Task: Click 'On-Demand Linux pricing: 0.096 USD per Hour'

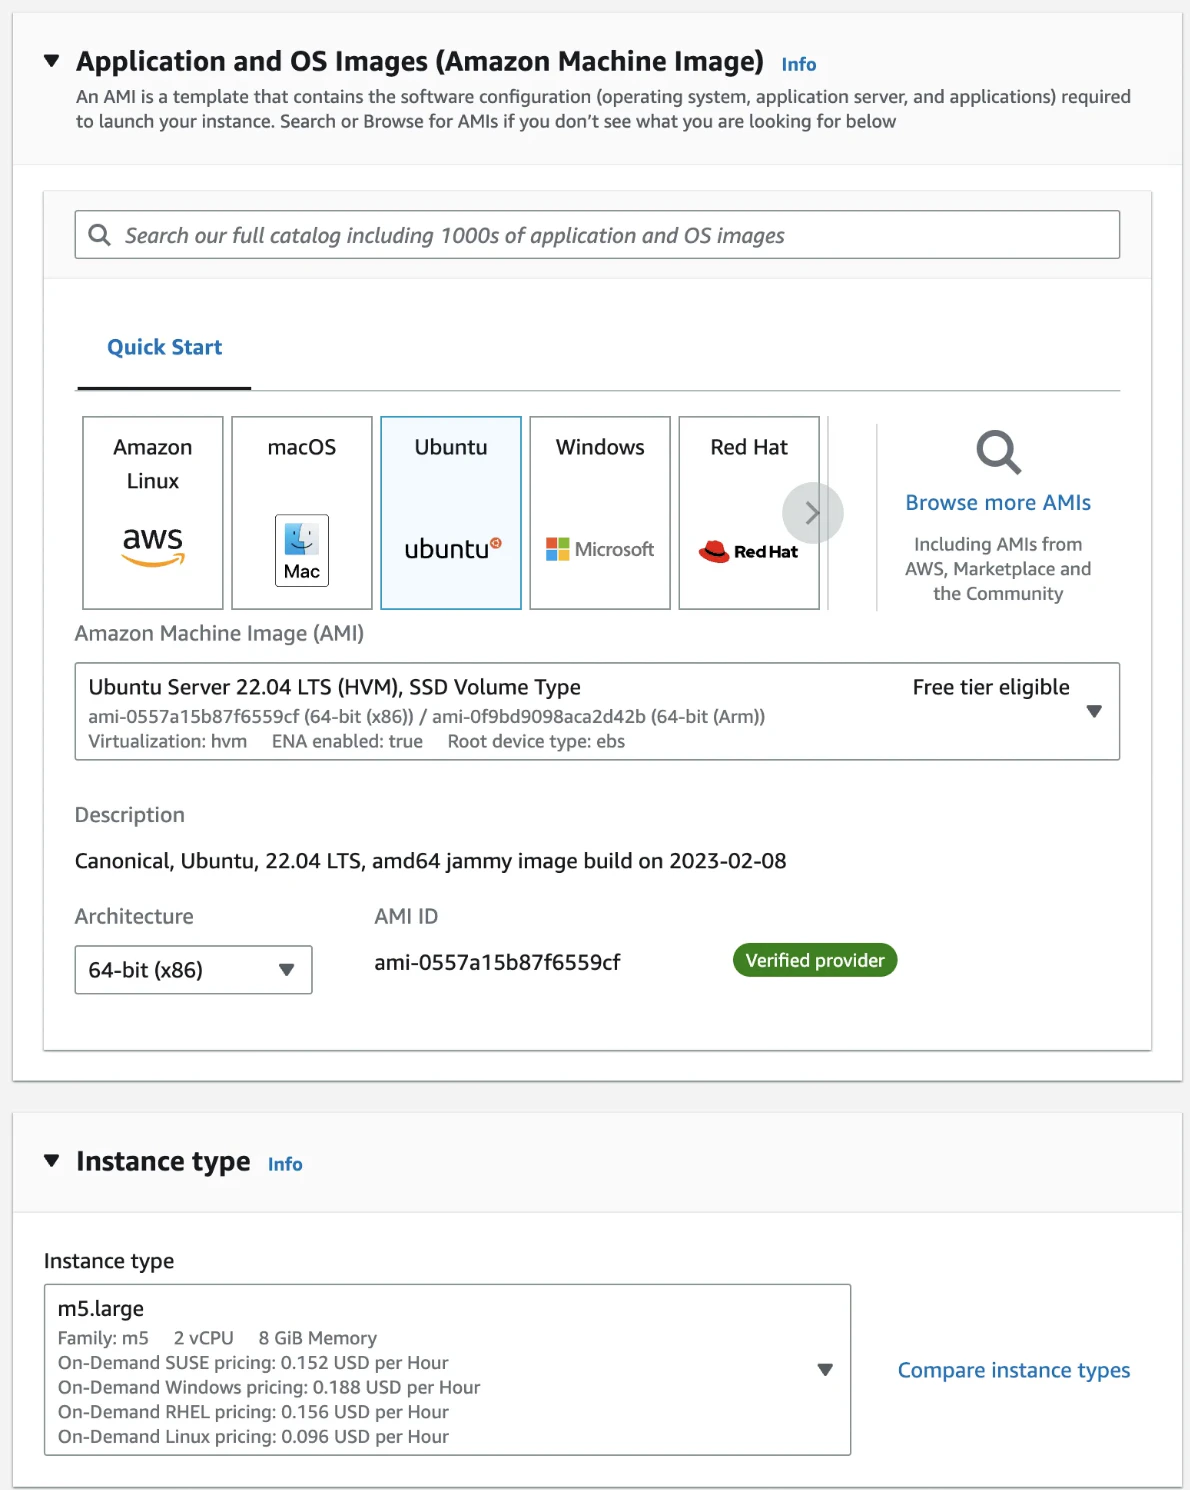Action: coord(253,1436)
